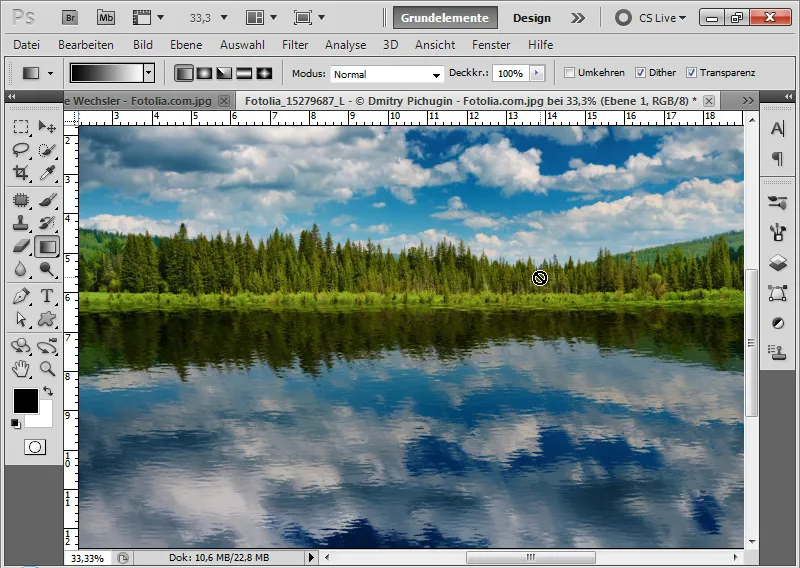Open the Fenster menu

(491, 45)
